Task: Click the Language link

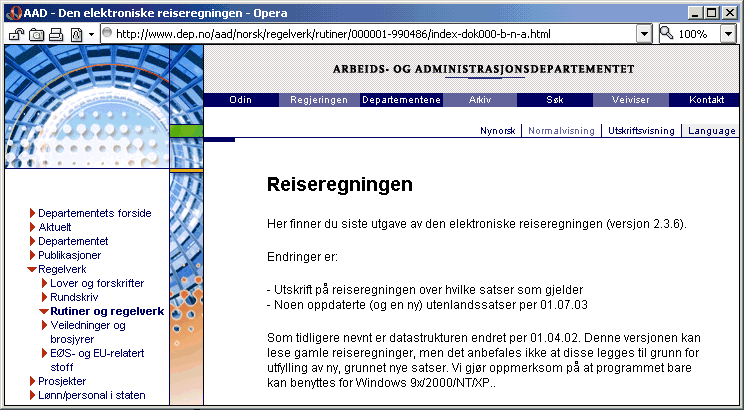Action: (x=712, y=131)
